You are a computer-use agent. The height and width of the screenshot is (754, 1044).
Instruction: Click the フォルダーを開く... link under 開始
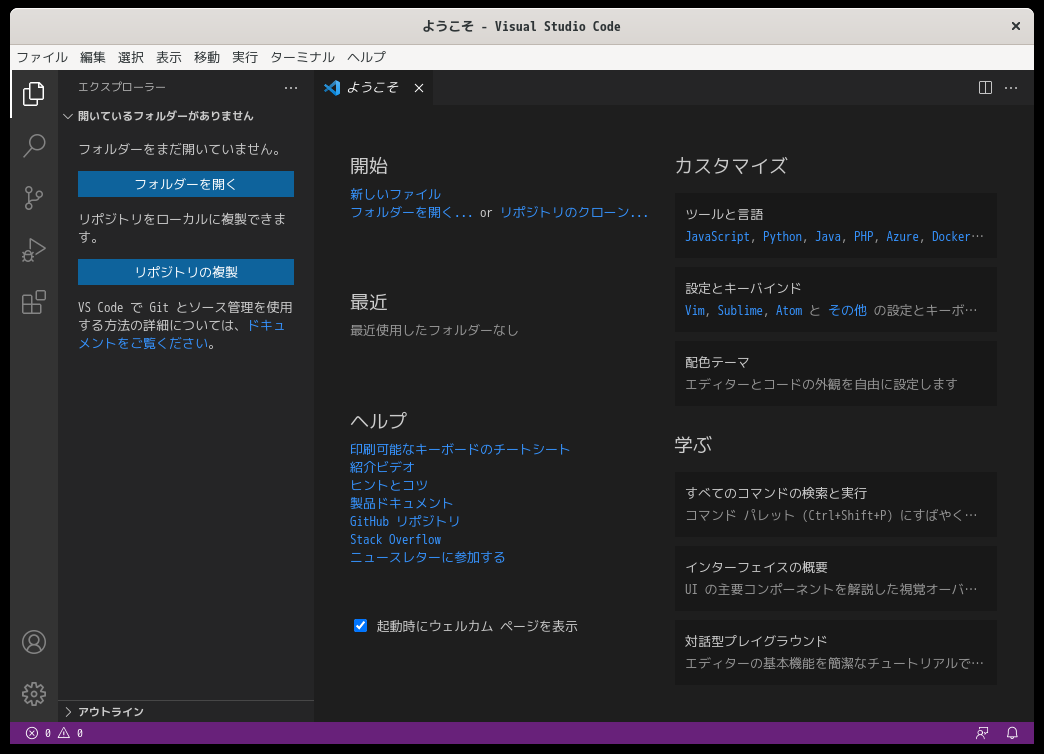(411, 212)
